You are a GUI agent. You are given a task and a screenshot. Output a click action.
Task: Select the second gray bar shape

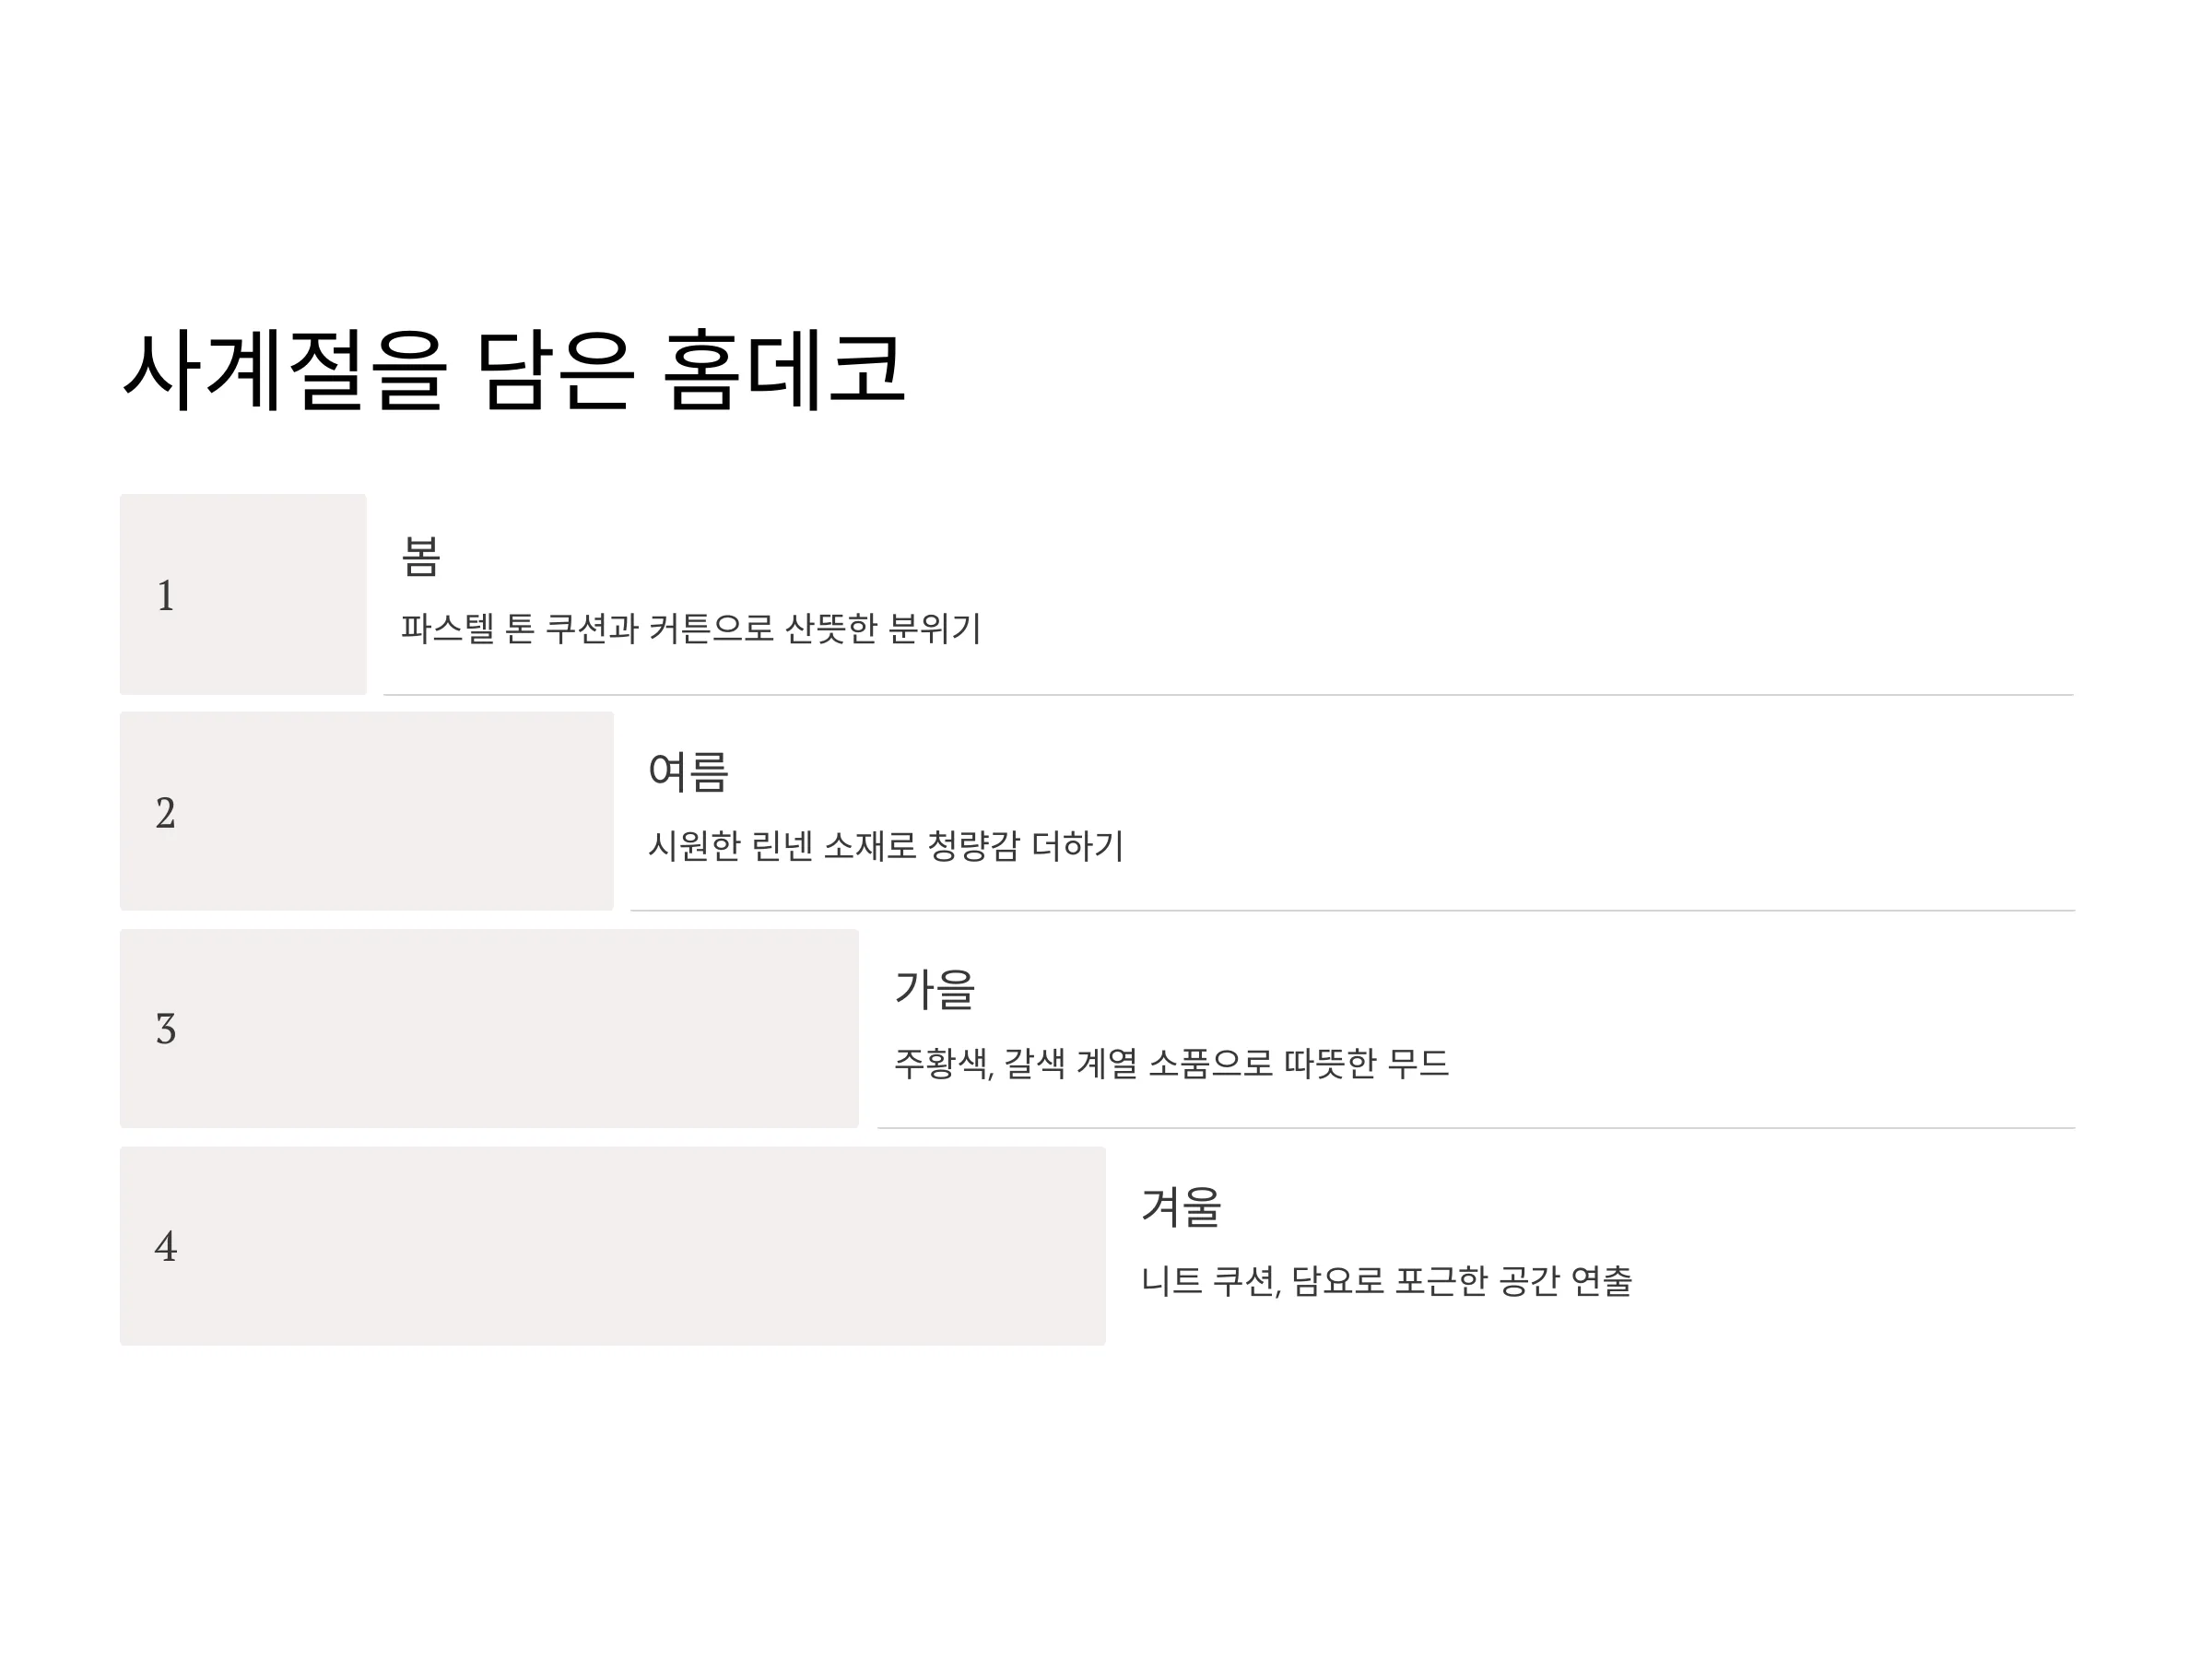coord(367,811)
